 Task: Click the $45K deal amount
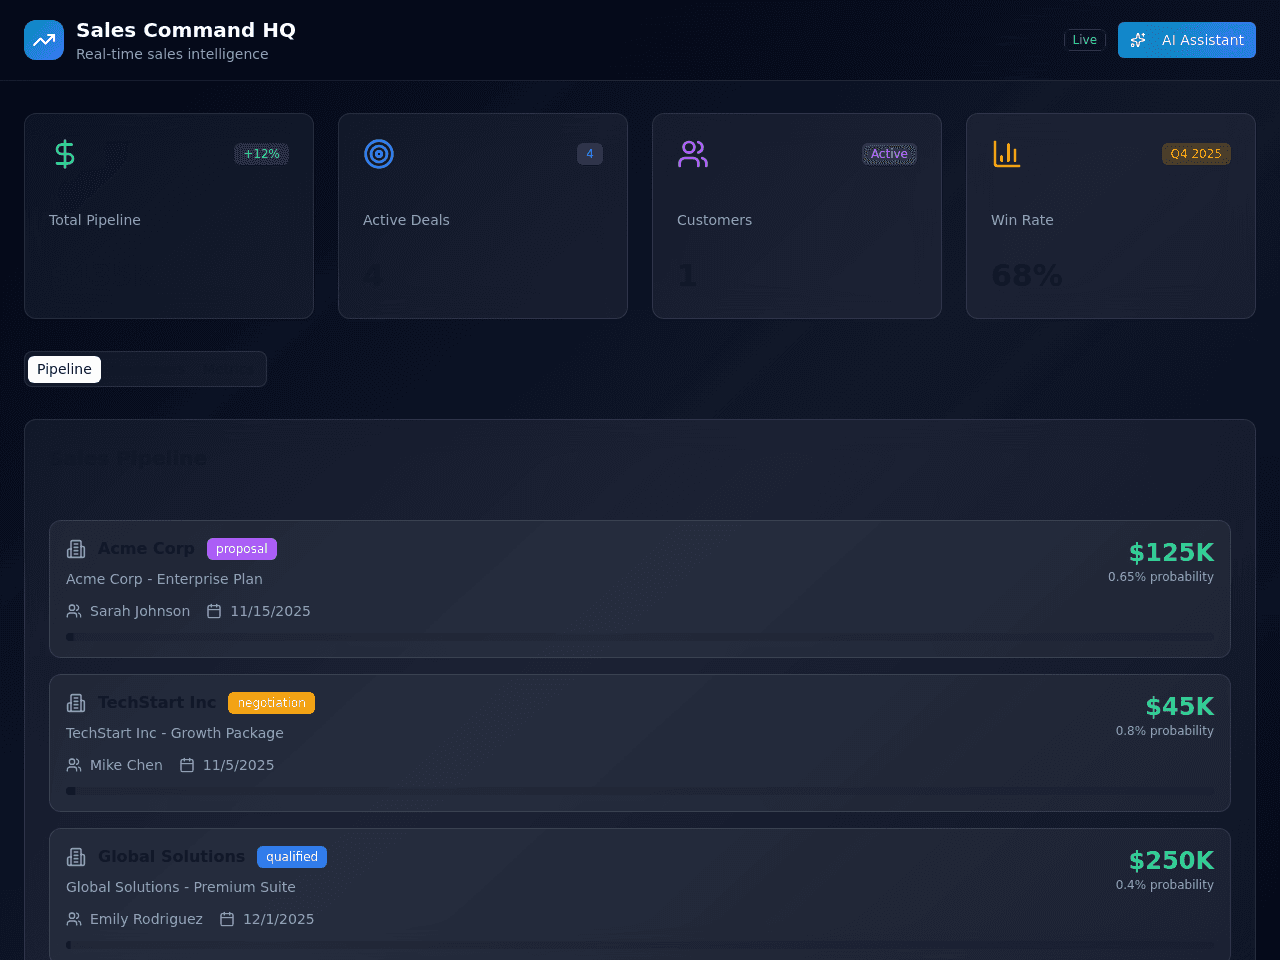click(x=1180, y=706)
